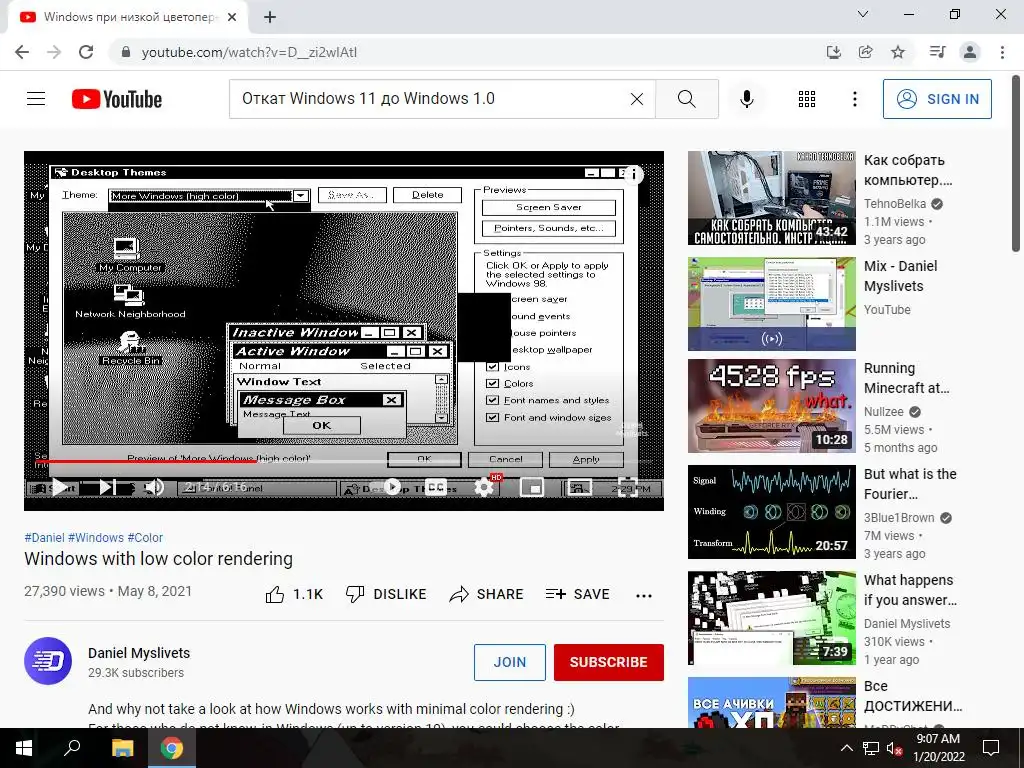Open the Chrome profile avatar
The width and height of the screenshot is (1024, 768).
(x=970, y=52)
